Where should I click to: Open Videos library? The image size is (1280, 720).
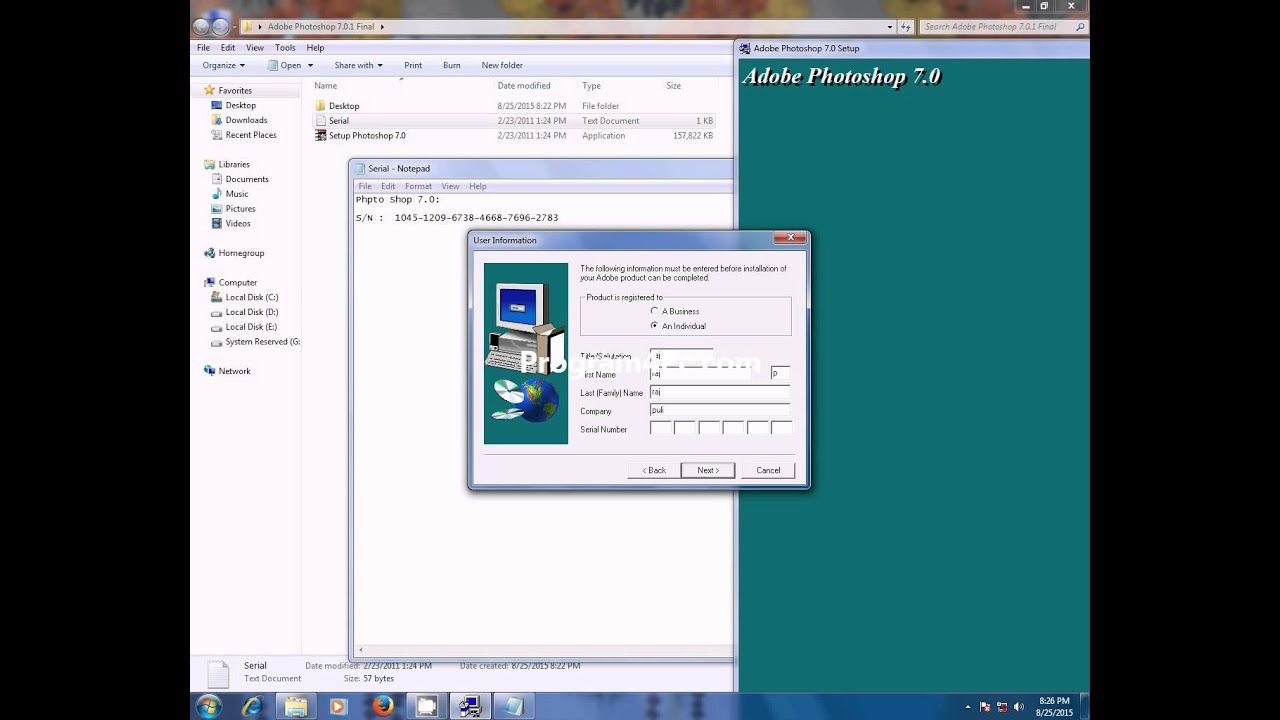[x=238, y=224]
